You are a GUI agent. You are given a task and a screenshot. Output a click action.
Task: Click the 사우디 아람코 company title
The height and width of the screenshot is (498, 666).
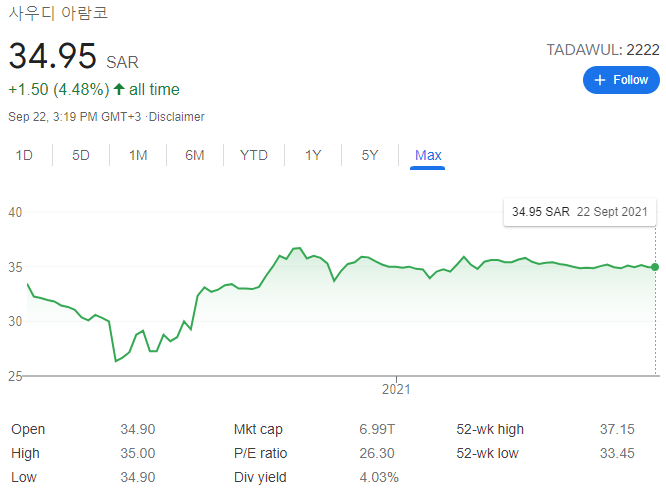click(58, 13)
